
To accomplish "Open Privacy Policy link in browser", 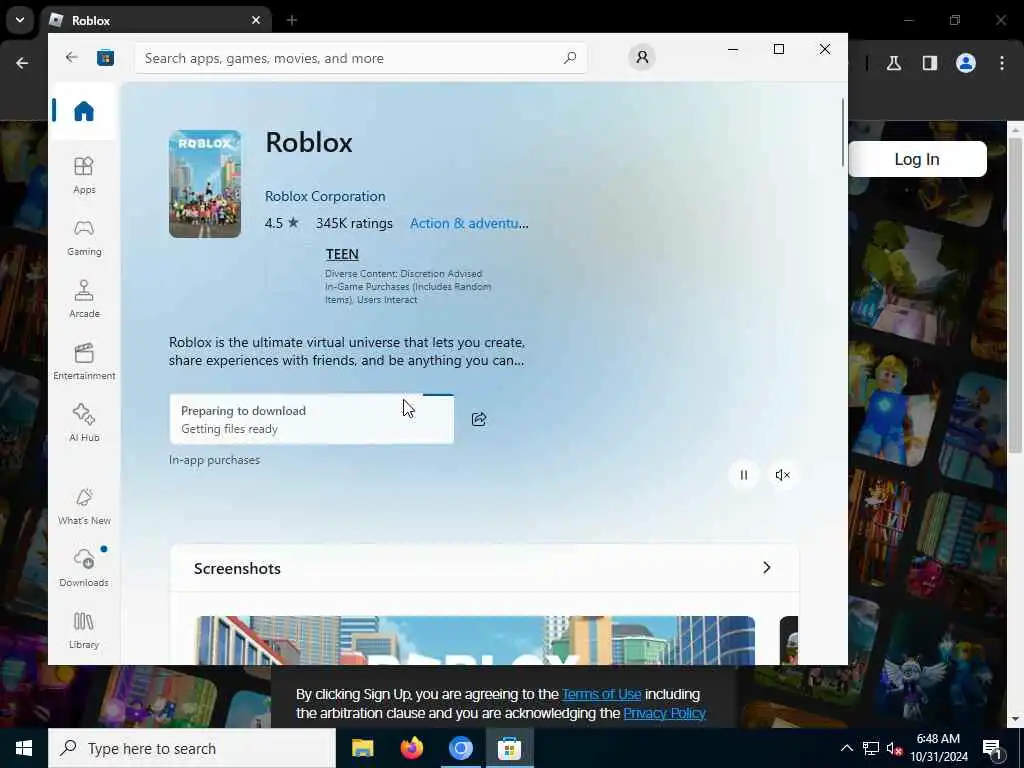I will [664, 713].
